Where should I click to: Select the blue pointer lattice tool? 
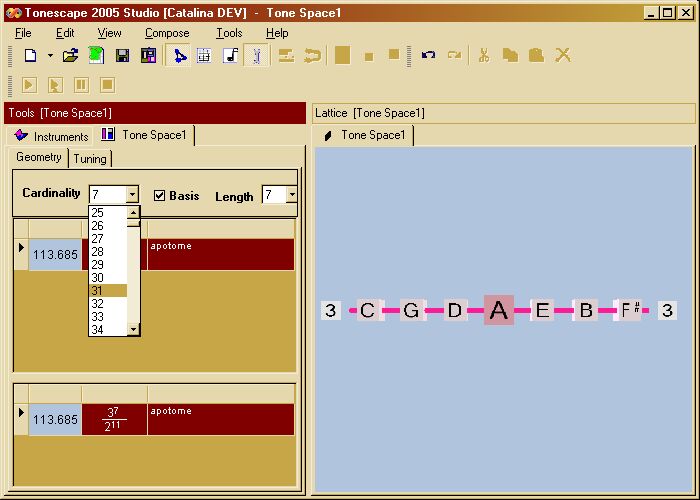[x=179, y=55]
